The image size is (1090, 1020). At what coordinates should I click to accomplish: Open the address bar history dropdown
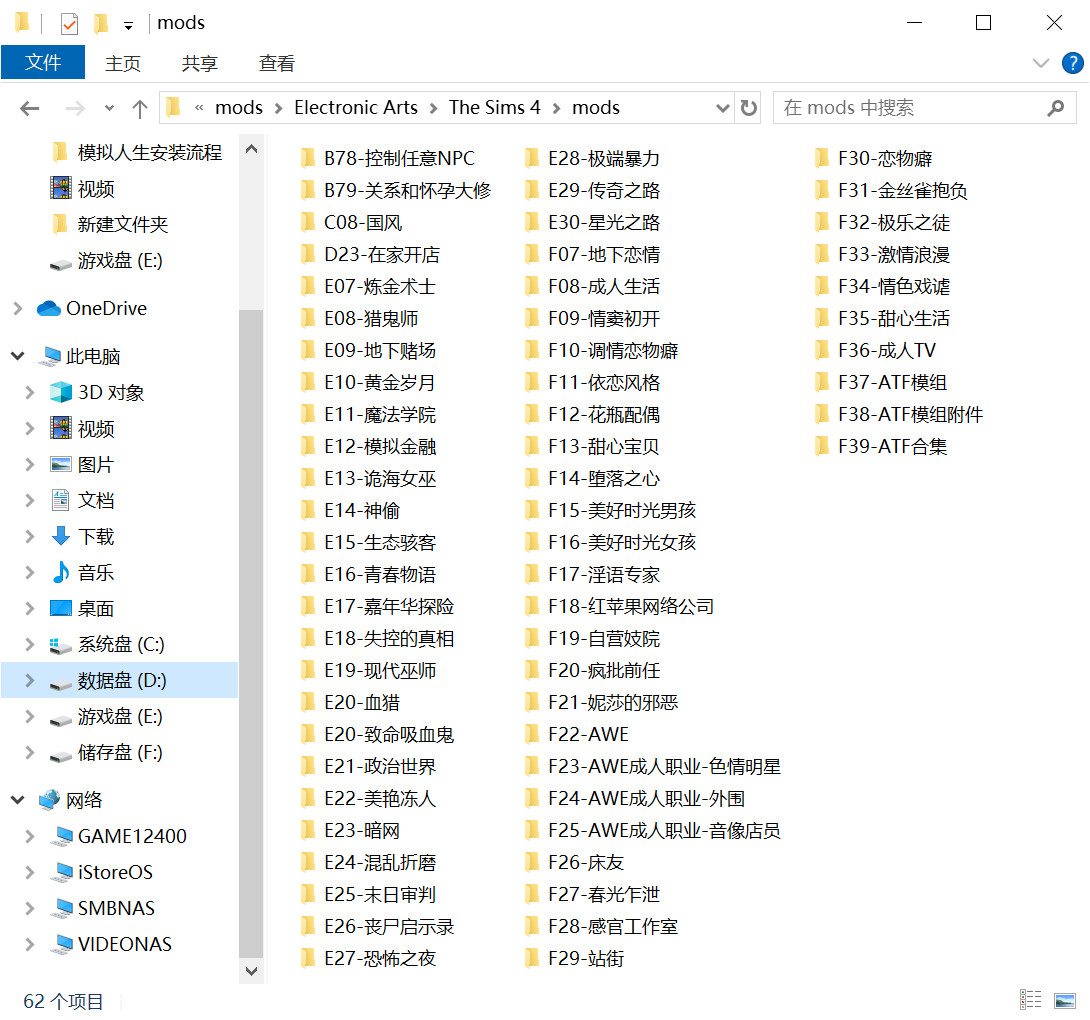[x=723, y=108]
